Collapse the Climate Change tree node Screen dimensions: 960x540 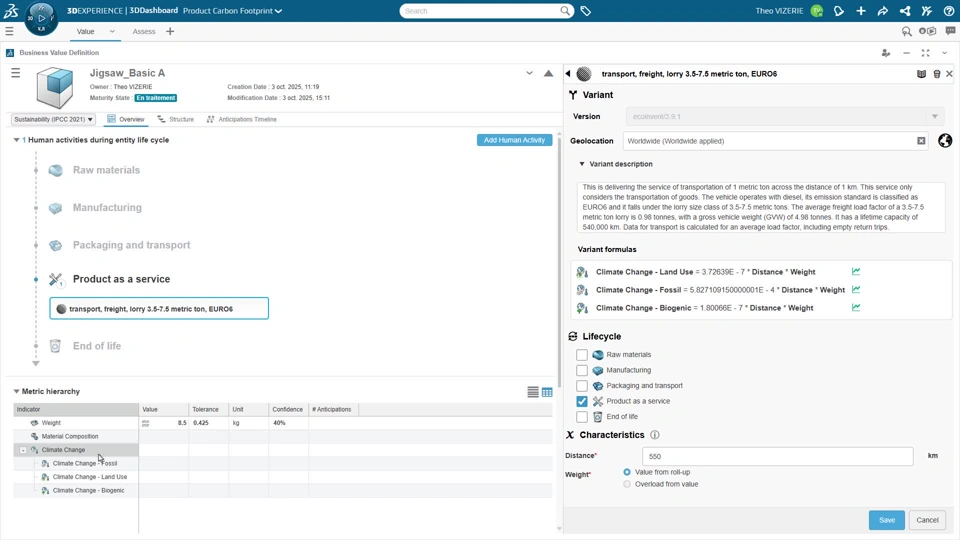23,450
